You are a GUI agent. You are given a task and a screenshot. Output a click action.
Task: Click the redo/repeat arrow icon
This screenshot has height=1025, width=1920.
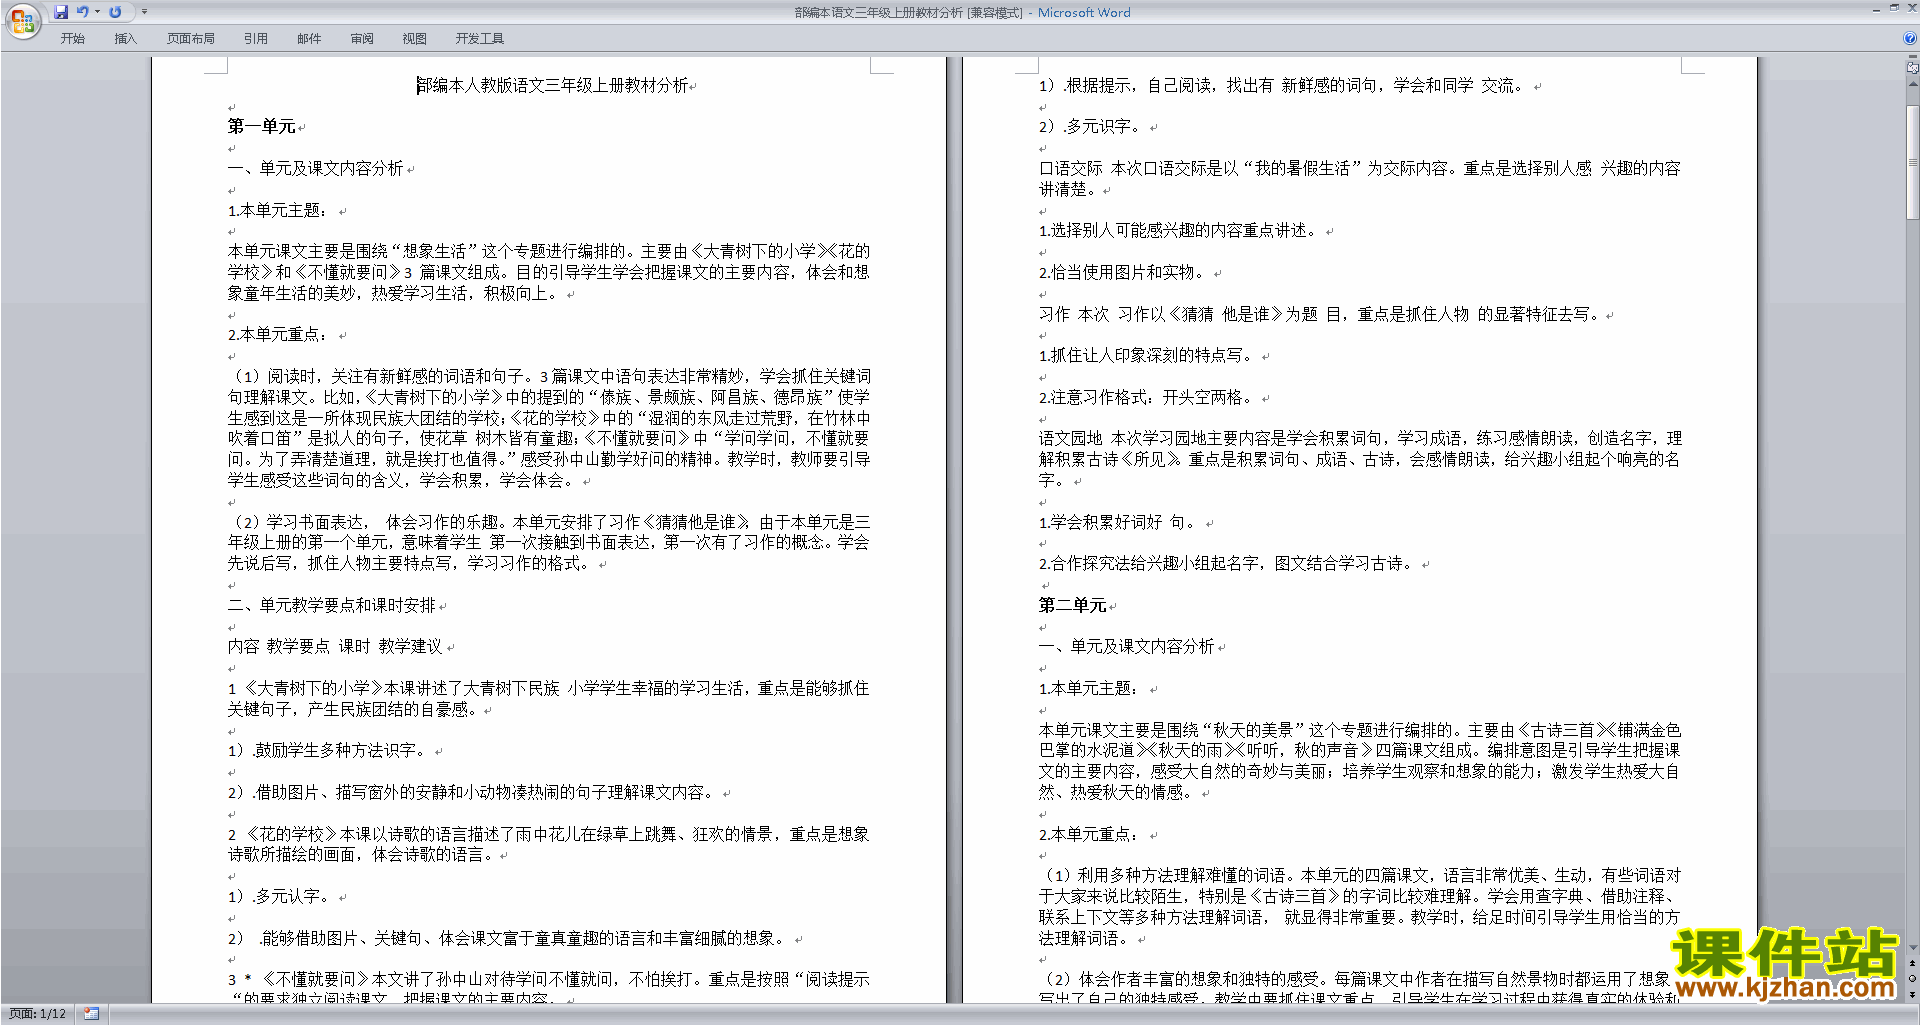pyautogui.click(x=115, y=12)
